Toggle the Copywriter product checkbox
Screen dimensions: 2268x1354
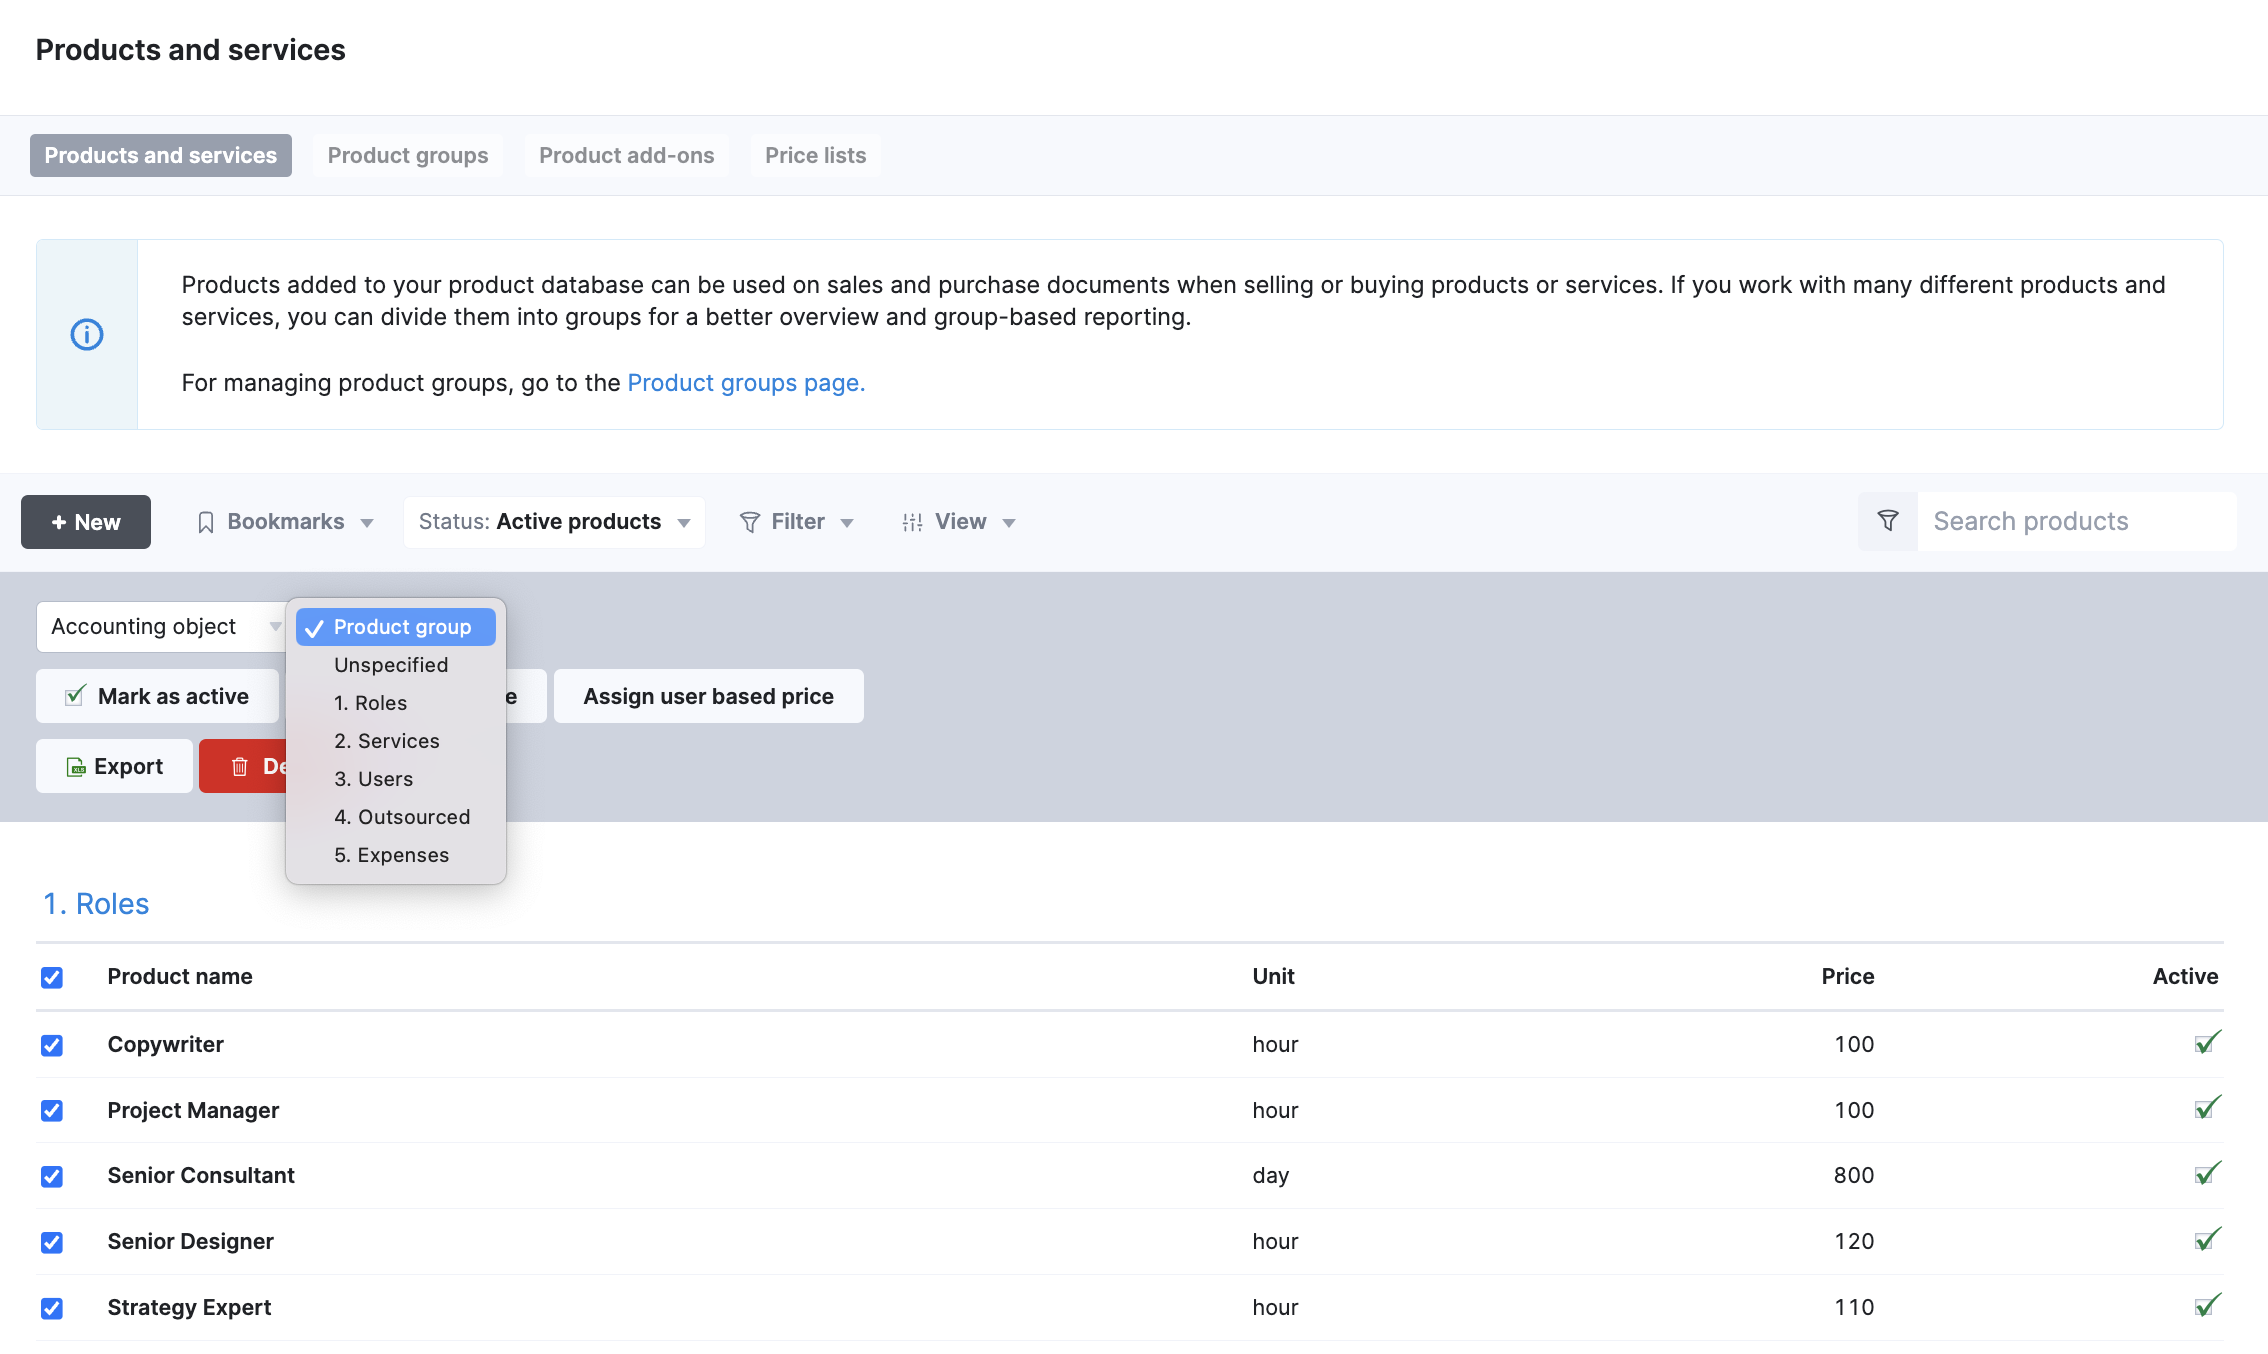point(52,1045)
